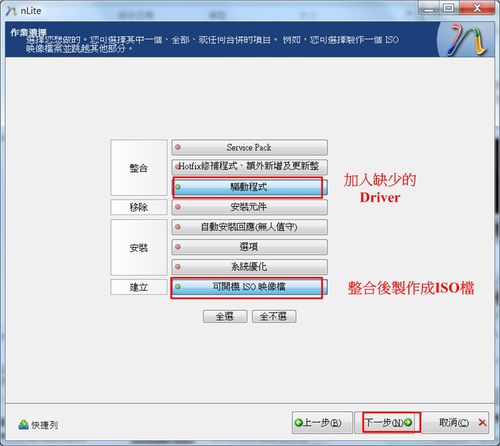Open the 快捷列 presets menu

coord(38,425)
